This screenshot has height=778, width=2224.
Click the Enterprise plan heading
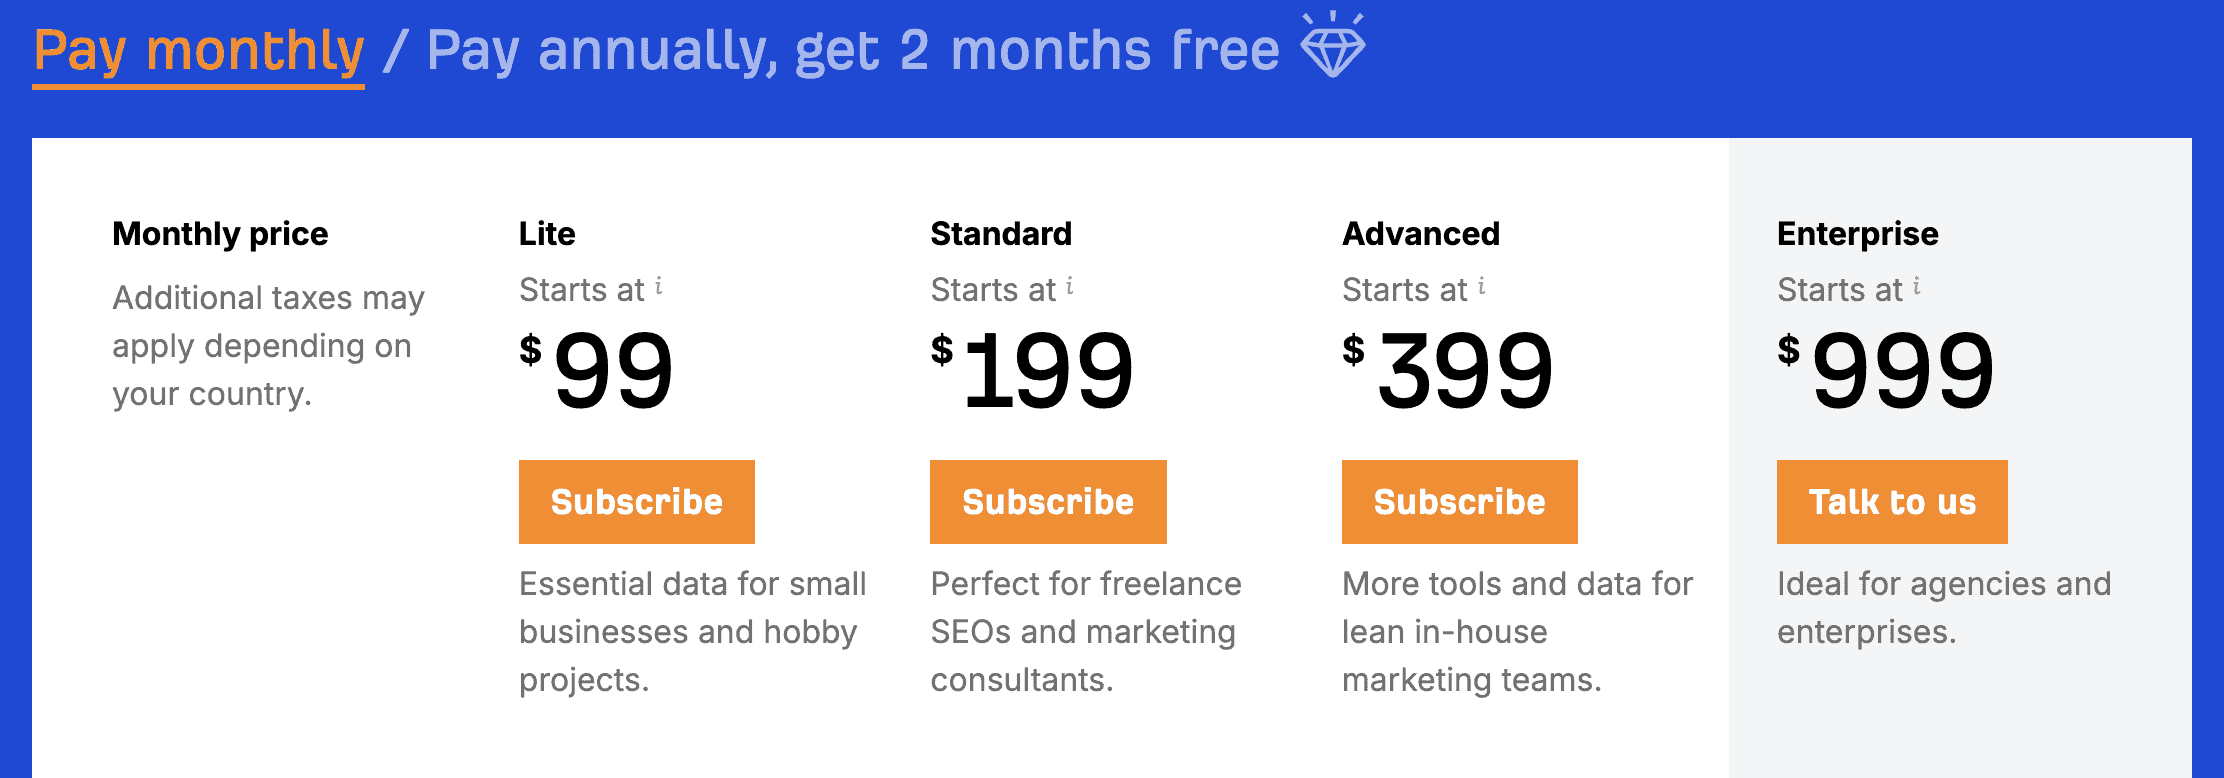pyautogui.click(x=1857, y=234)
